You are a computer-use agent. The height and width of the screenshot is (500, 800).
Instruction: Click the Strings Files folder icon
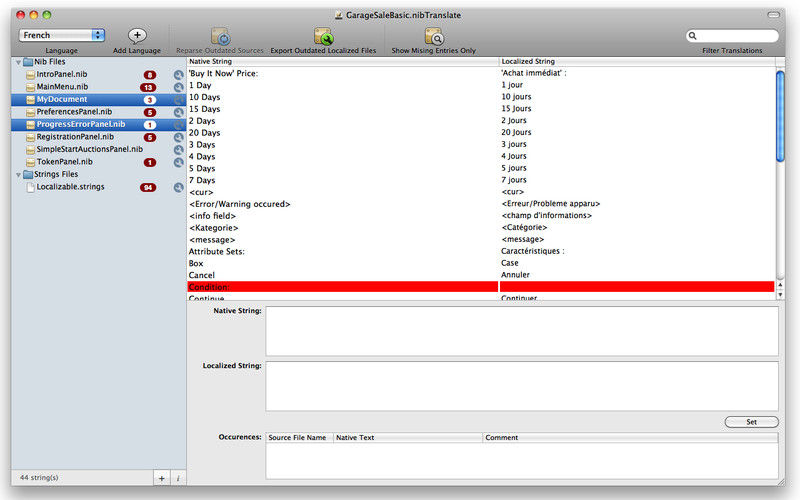[28, 174]
